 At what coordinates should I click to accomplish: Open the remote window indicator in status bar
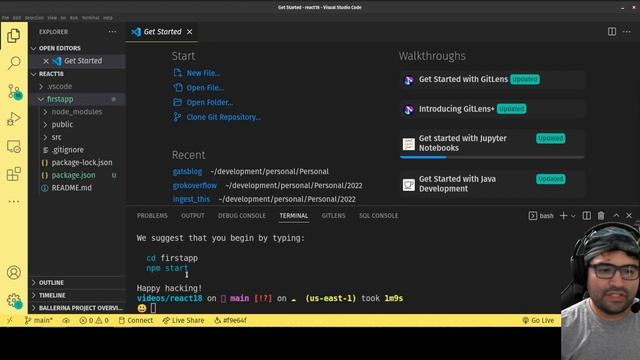pos(10,320)
